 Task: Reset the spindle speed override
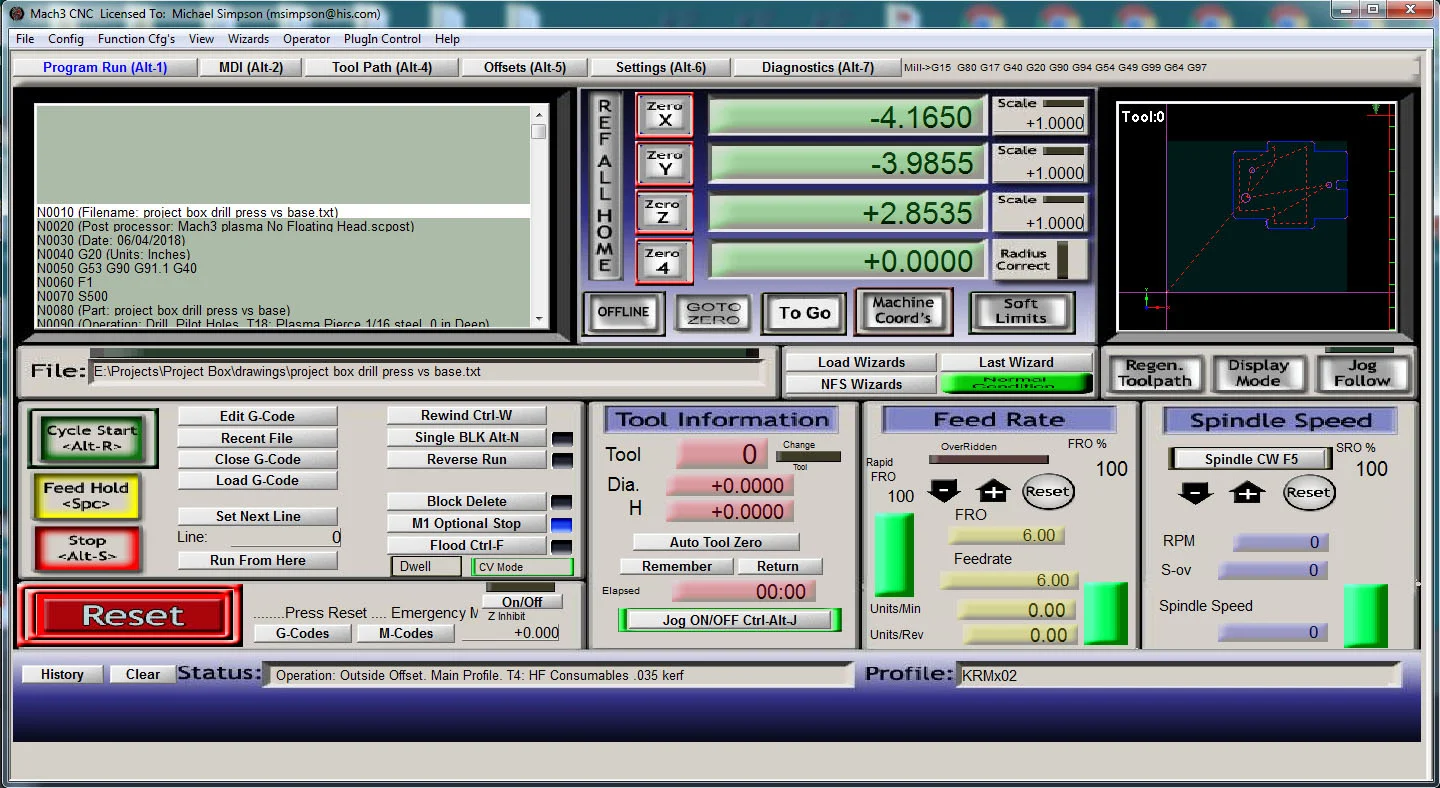[1309, 492]
